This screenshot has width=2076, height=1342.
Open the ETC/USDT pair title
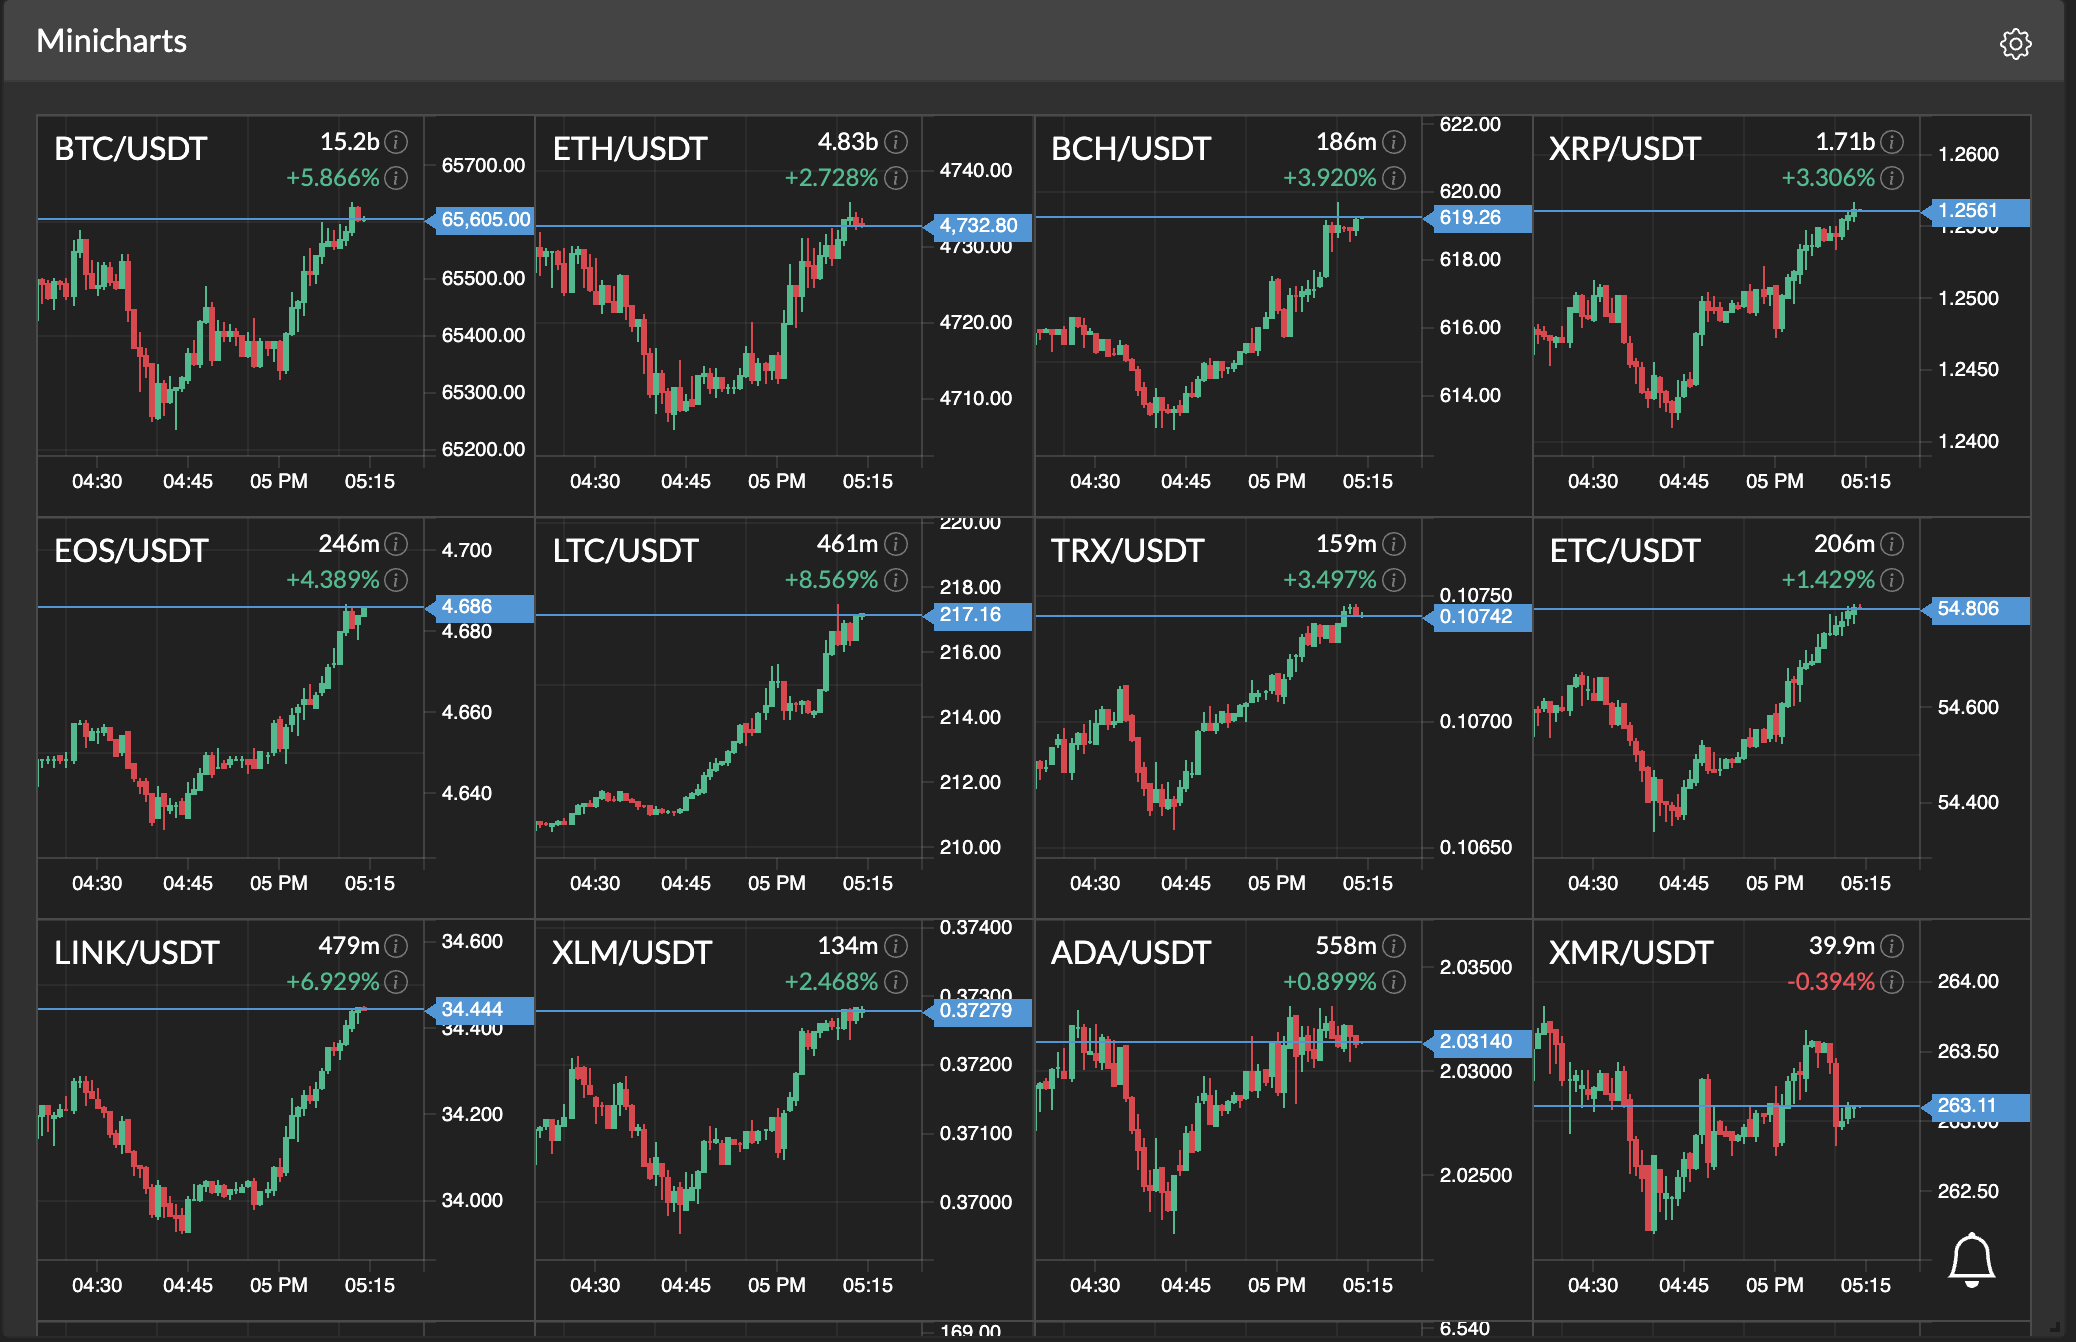click(1624, 551)
